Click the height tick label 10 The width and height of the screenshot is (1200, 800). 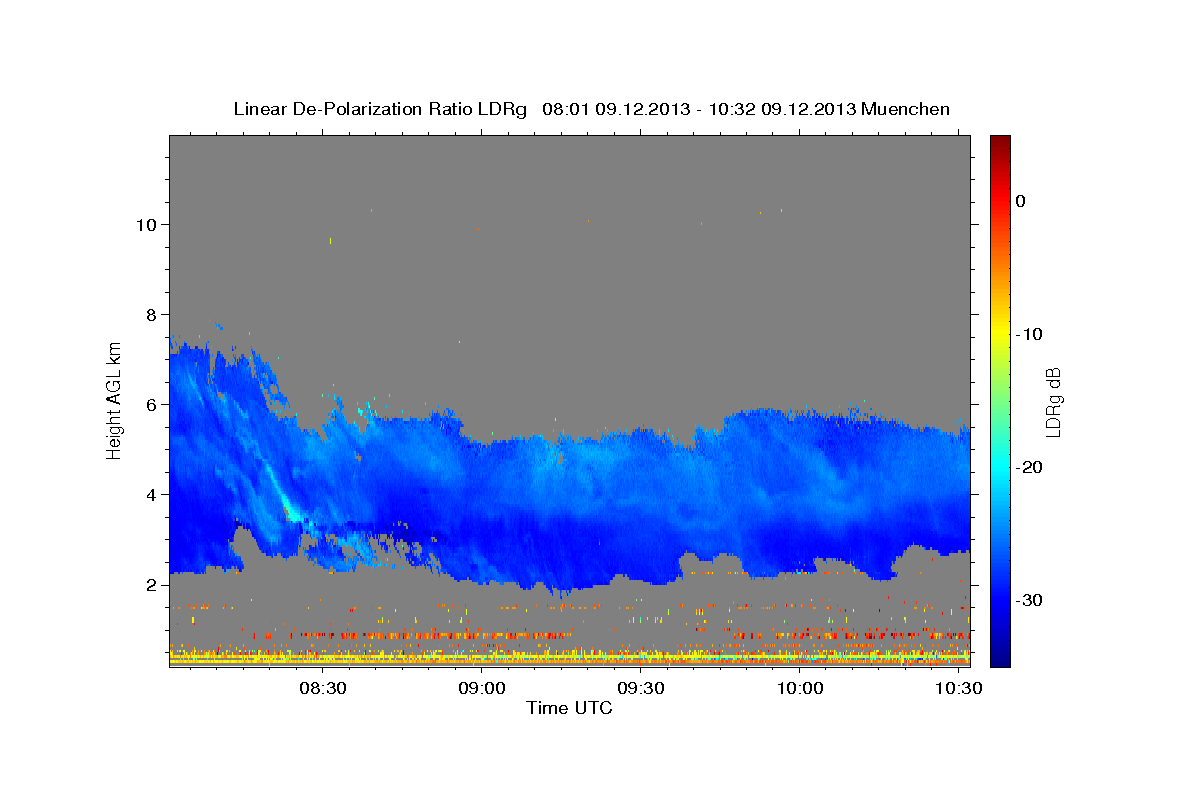click(146, 224)
